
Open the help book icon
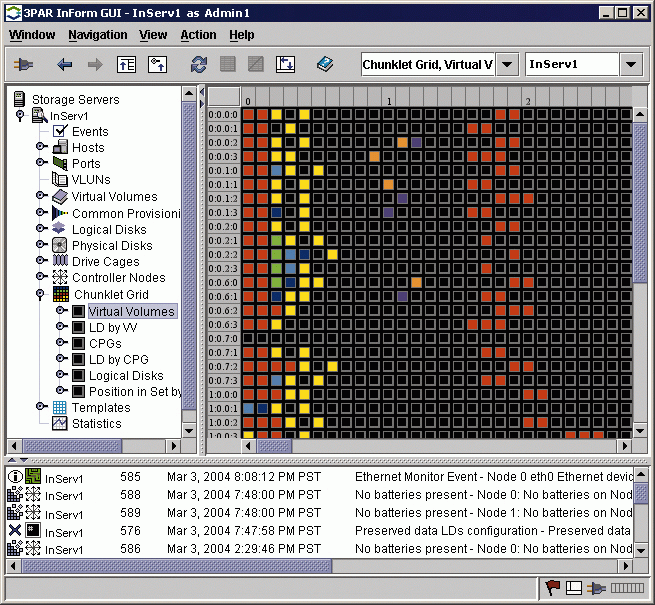pyautogui.click(x=325, y=64)
